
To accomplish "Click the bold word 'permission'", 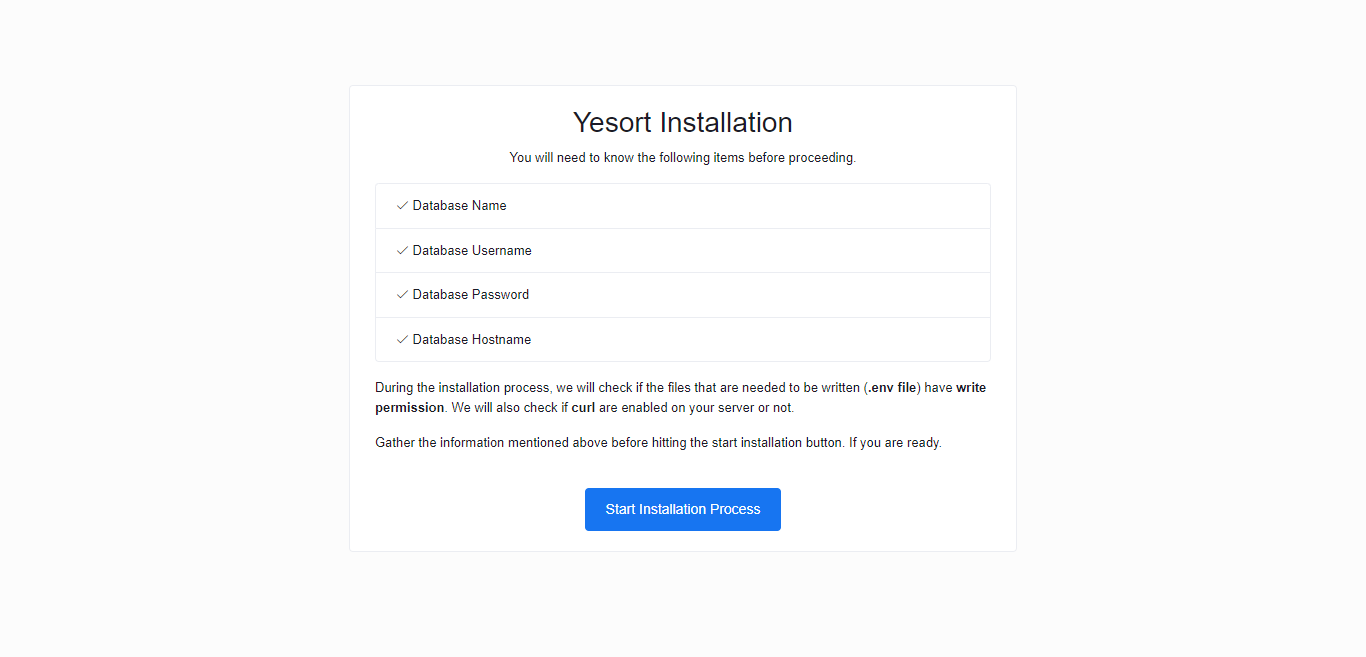I will click(409, 408).
